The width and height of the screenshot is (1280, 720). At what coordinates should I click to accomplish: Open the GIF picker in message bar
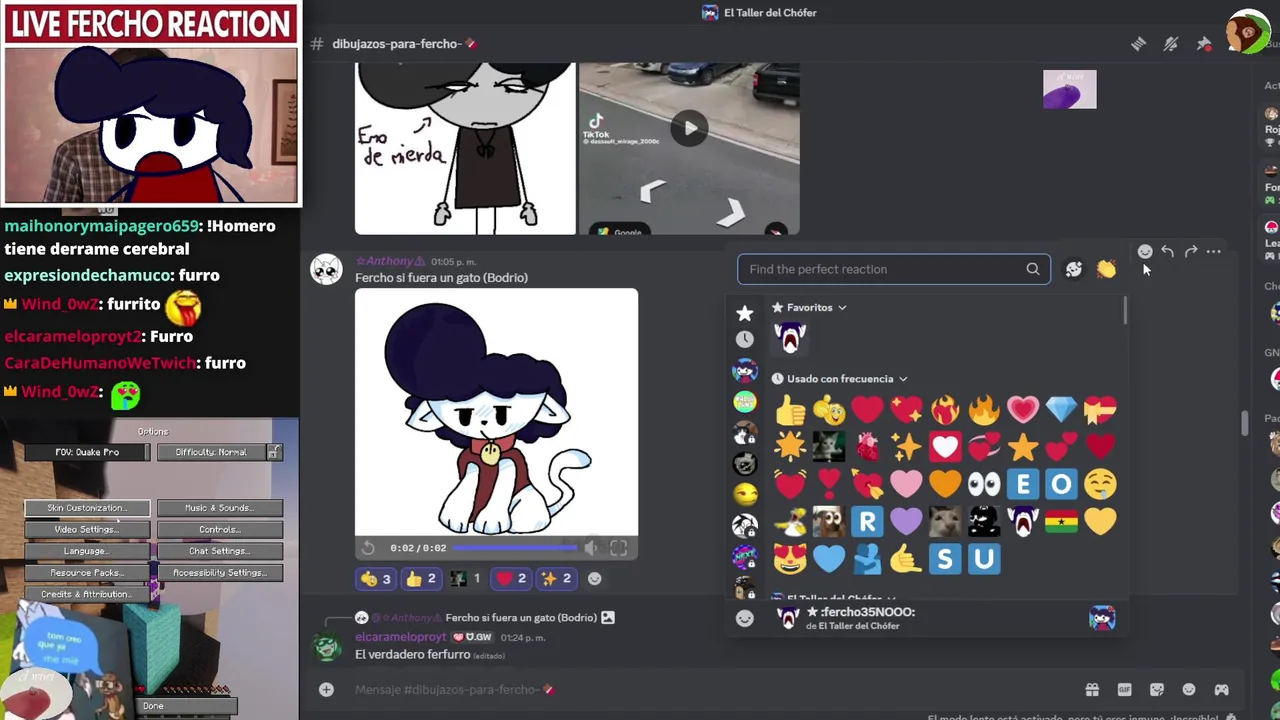coord(1124,689)
